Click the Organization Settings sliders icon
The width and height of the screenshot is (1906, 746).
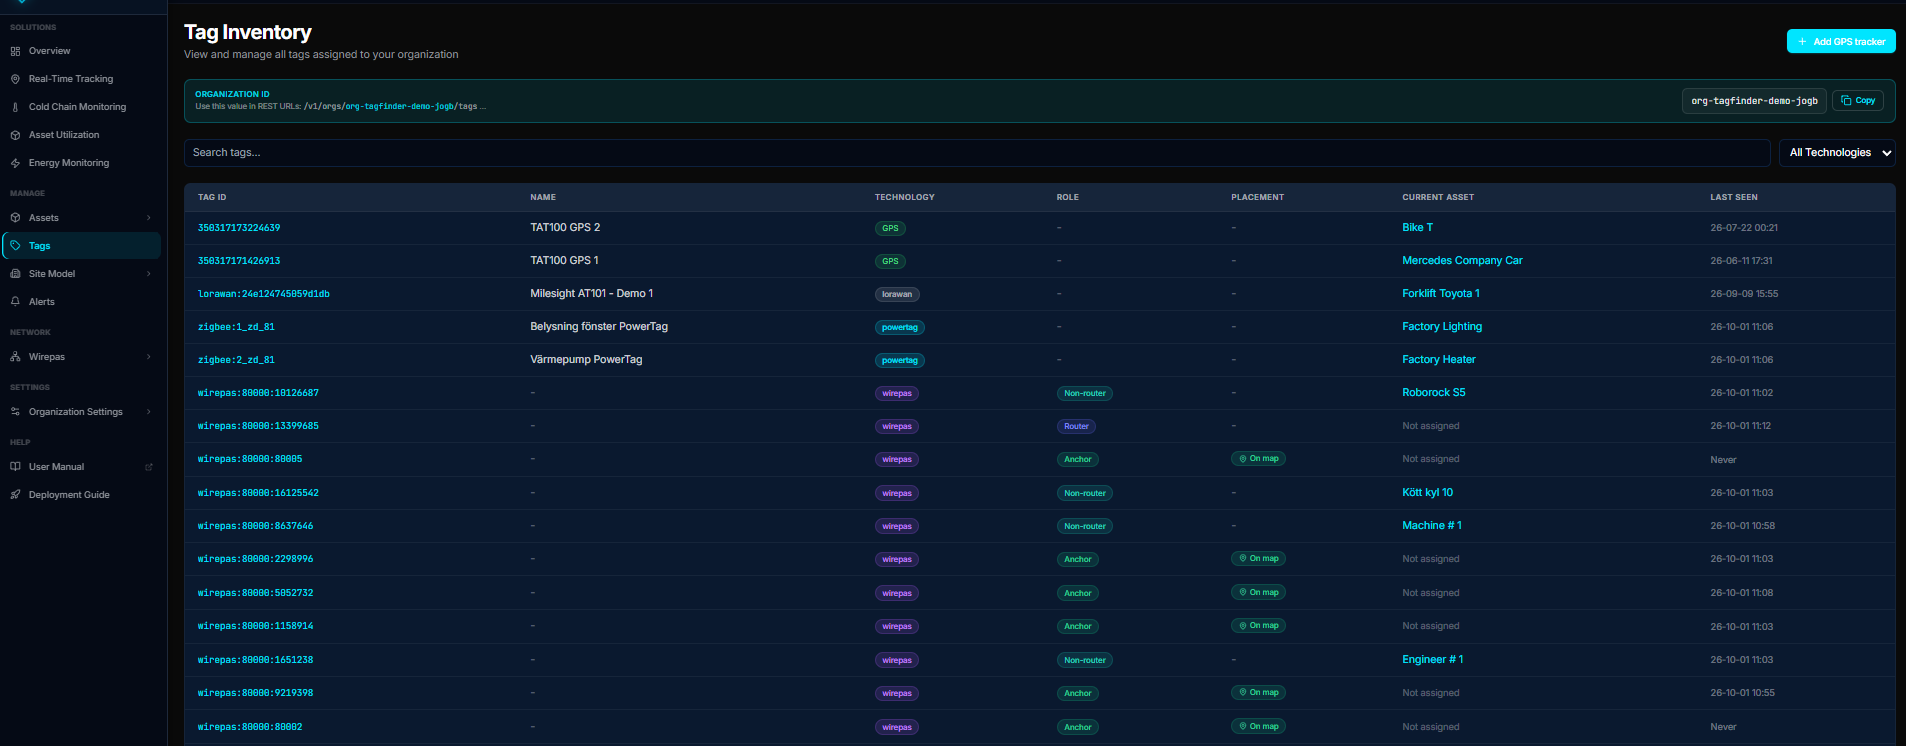click(x=15, y=412)
